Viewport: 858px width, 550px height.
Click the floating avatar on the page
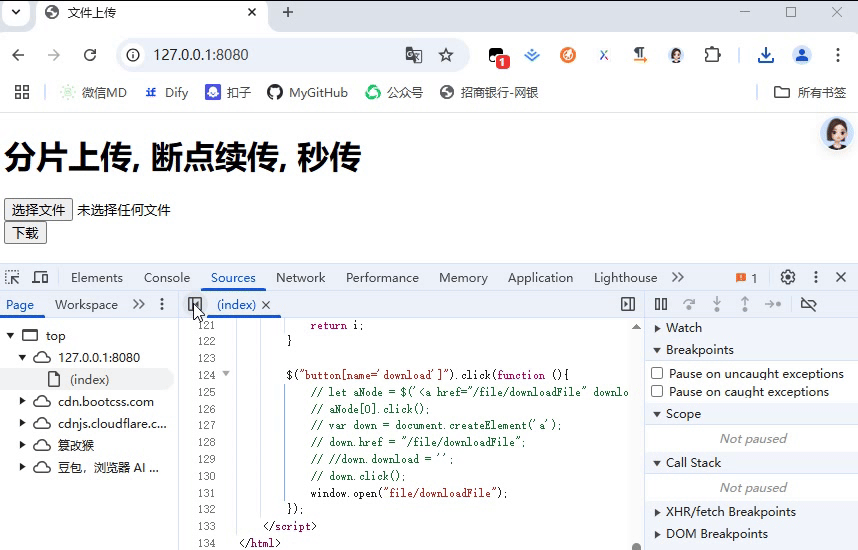pyautogui.click(x=836, y=133)
